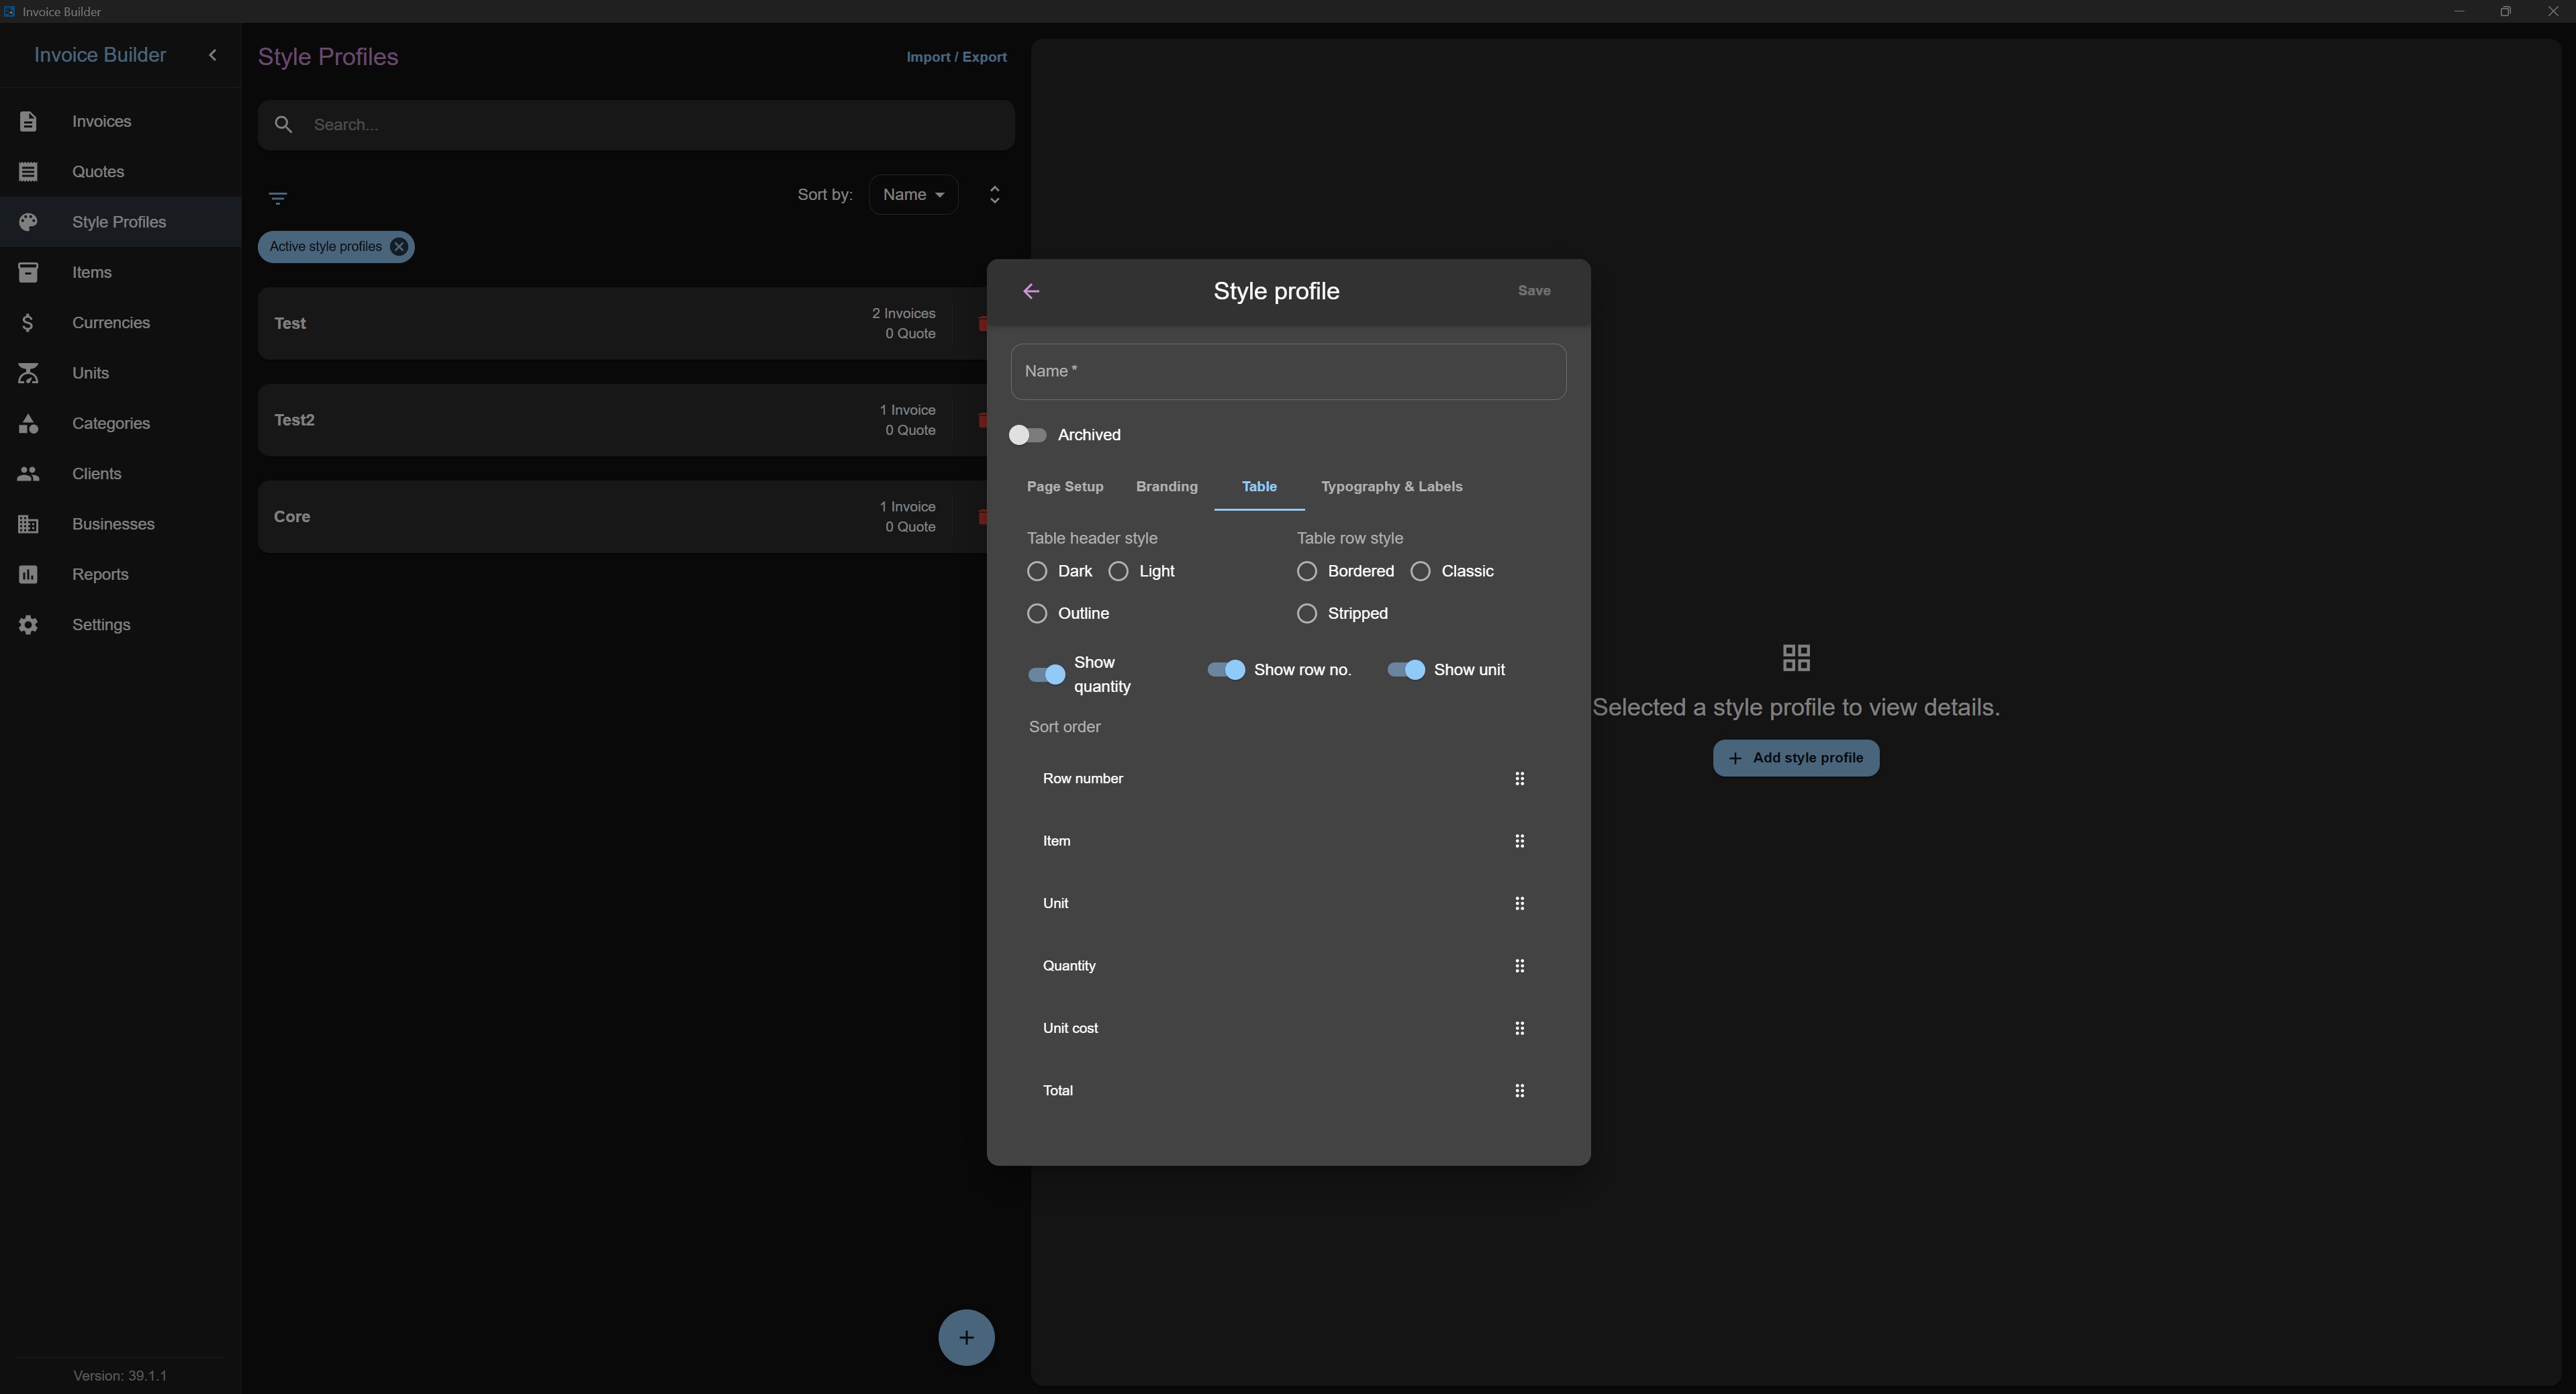2576x1394 pixels.
Task: Open the filter options icon
Action: pyautogui.click(x=278, y=198)
